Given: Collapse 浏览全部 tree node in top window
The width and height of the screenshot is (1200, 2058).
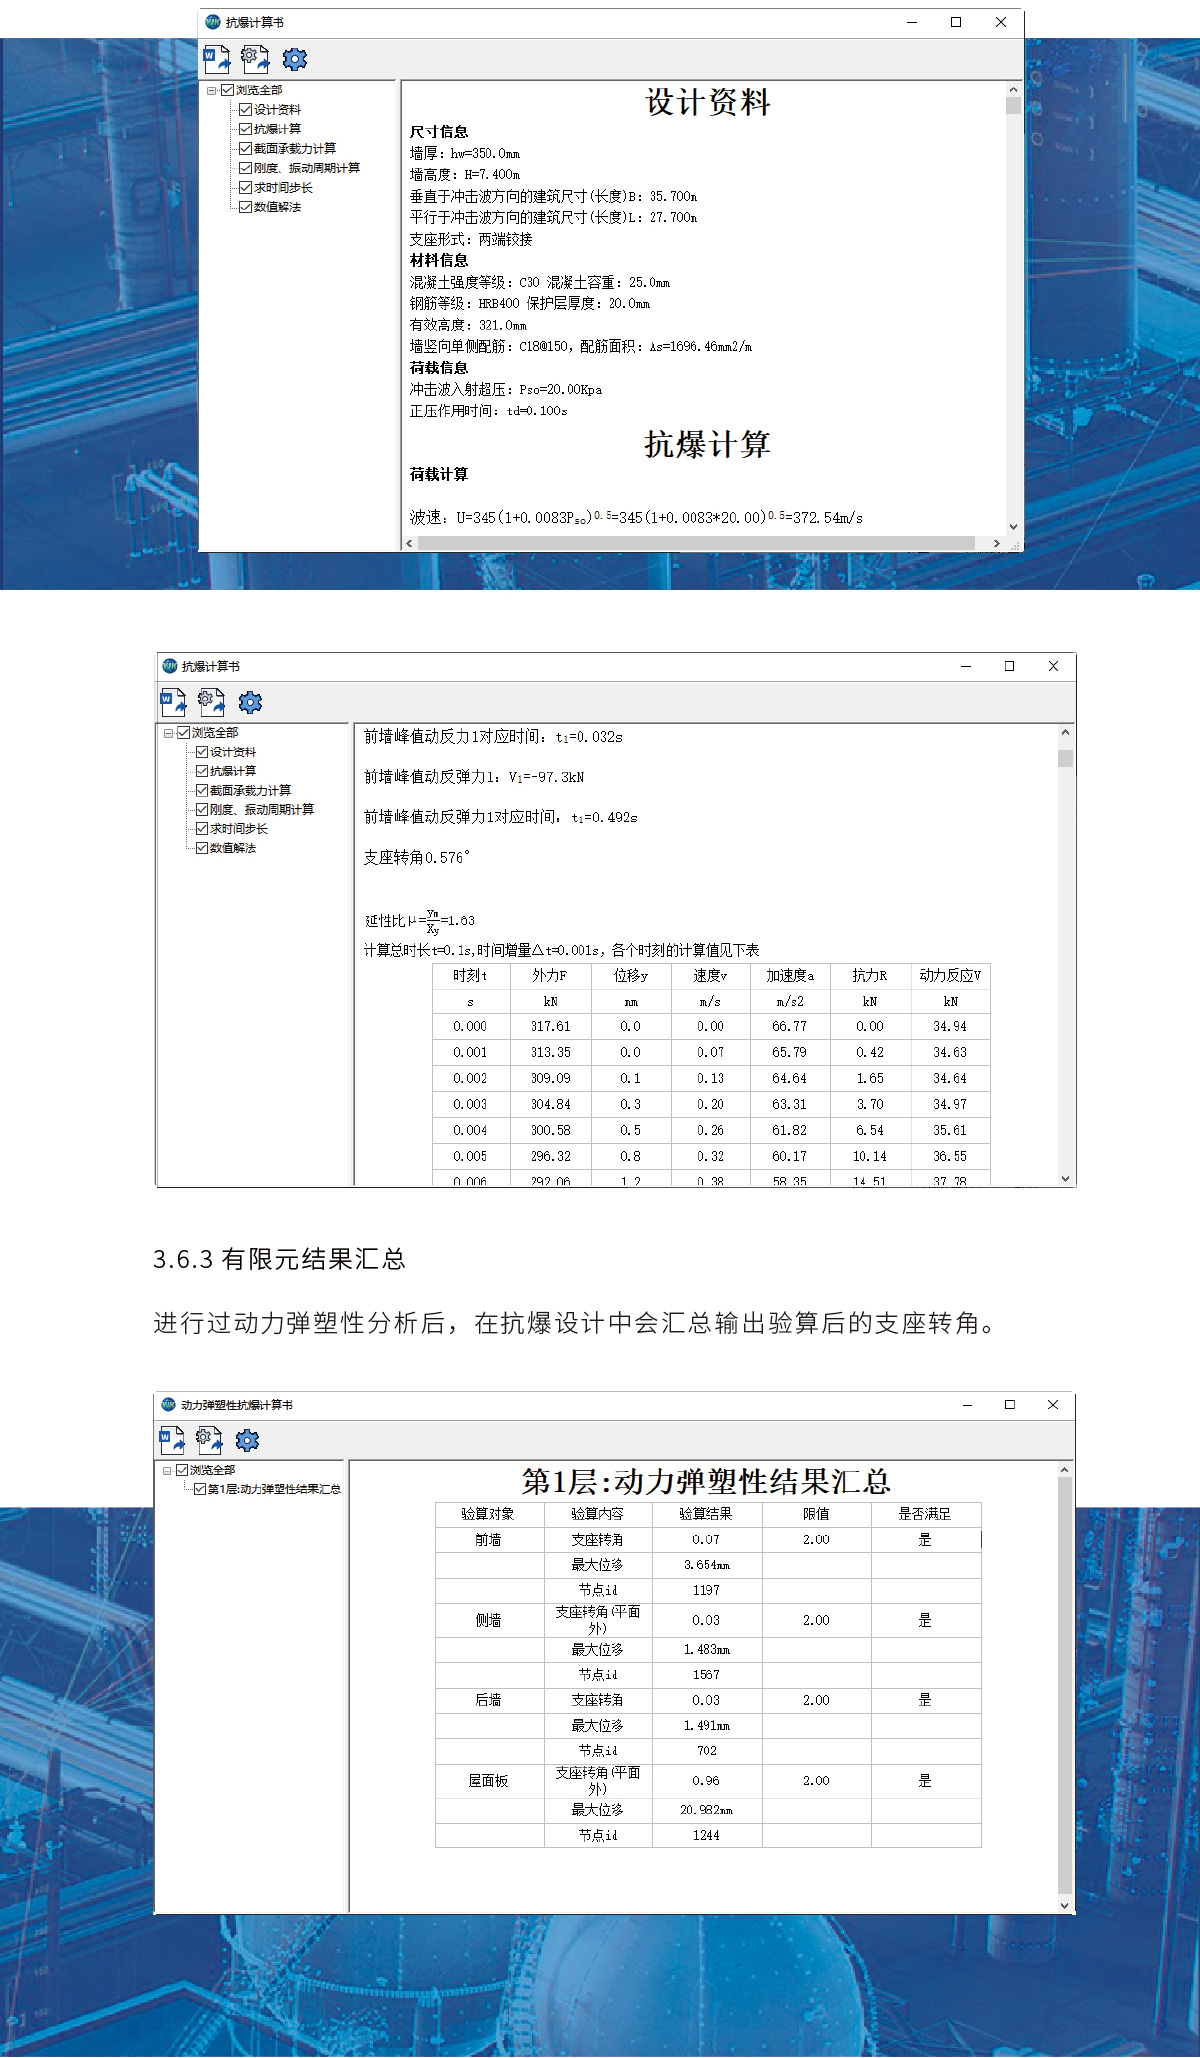Looking at the screenshot, I should pos(211,90).
